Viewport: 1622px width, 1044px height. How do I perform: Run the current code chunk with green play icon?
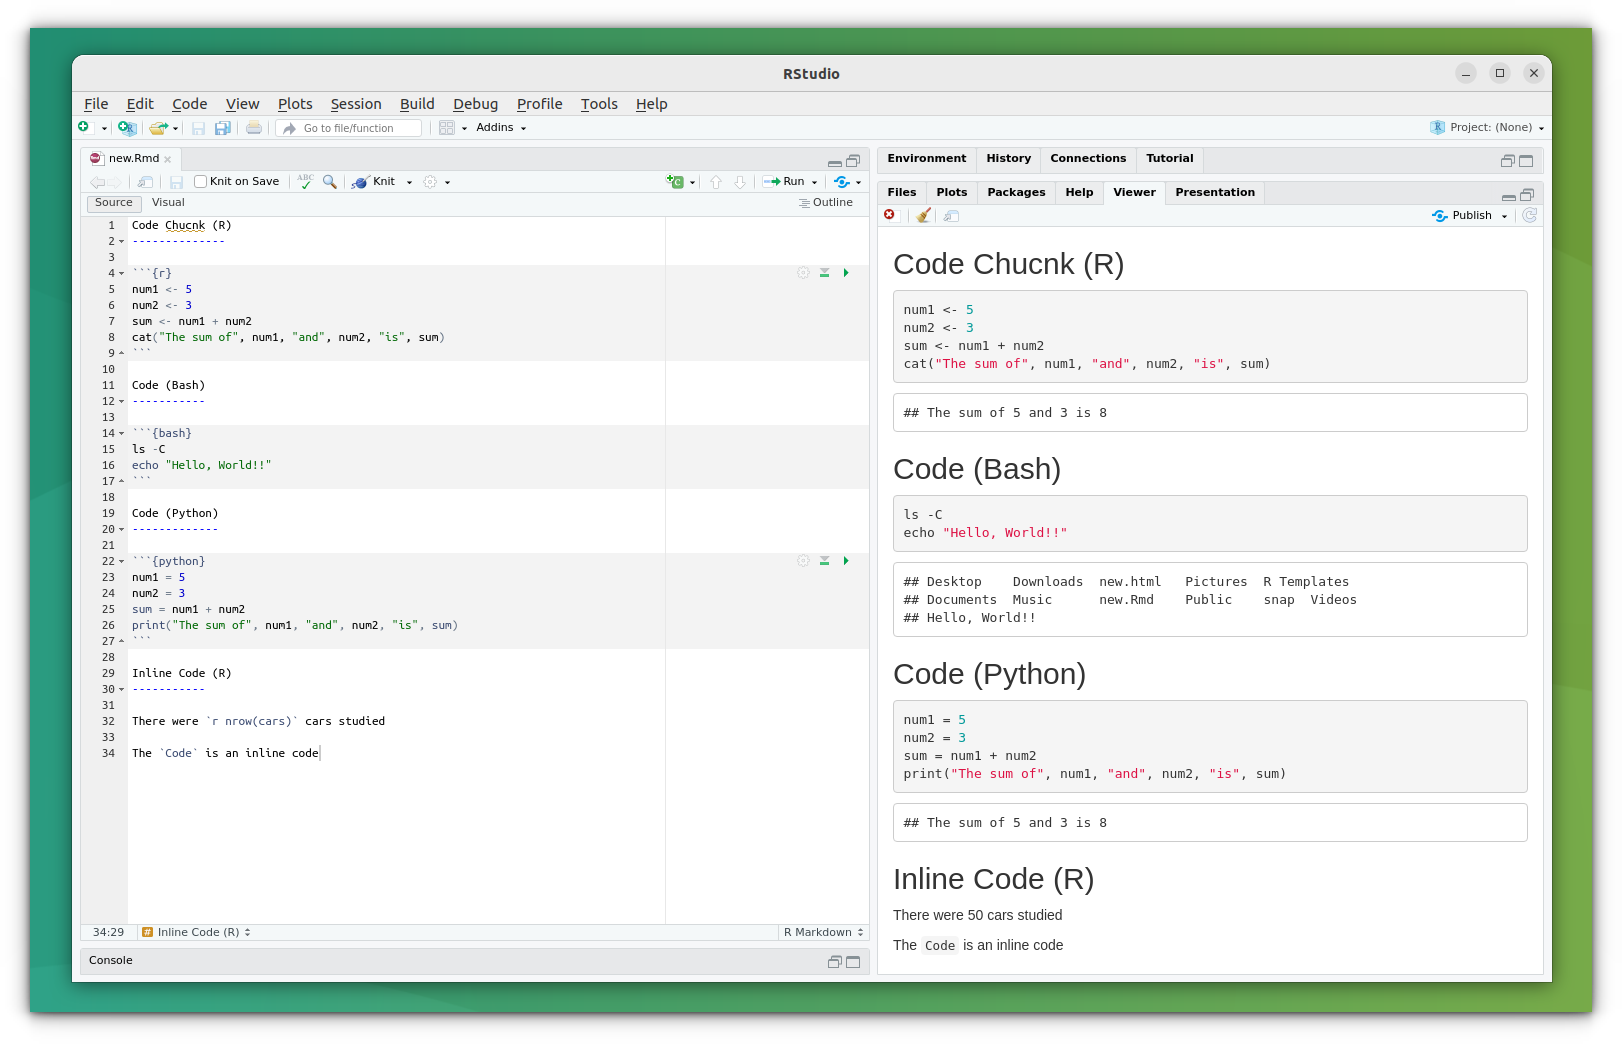click(846, 272)
